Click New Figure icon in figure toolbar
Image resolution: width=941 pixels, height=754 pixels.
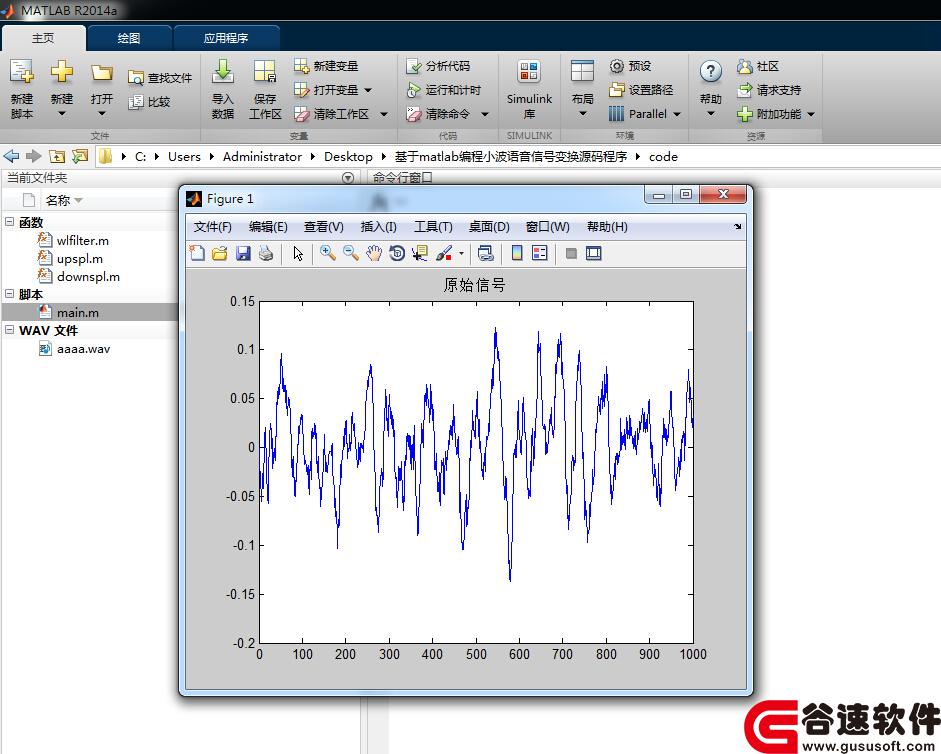click(197, 253)
